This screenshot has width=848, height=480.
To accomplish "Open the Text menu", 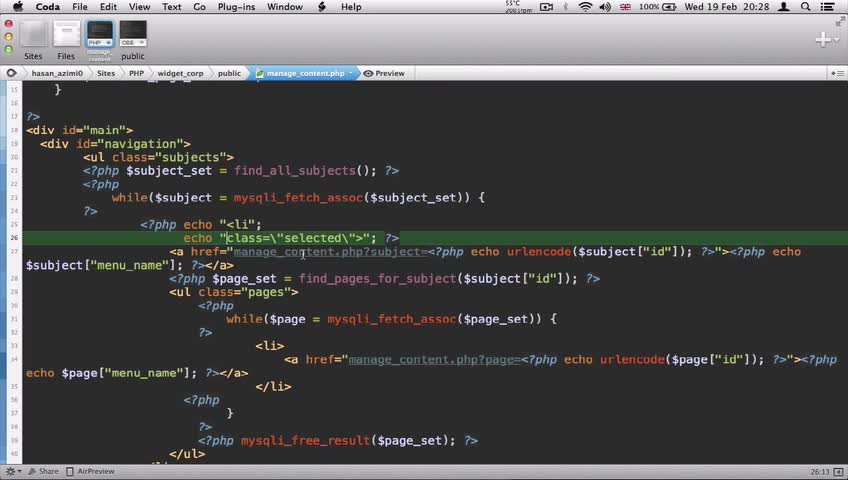I will pos(171,7).
